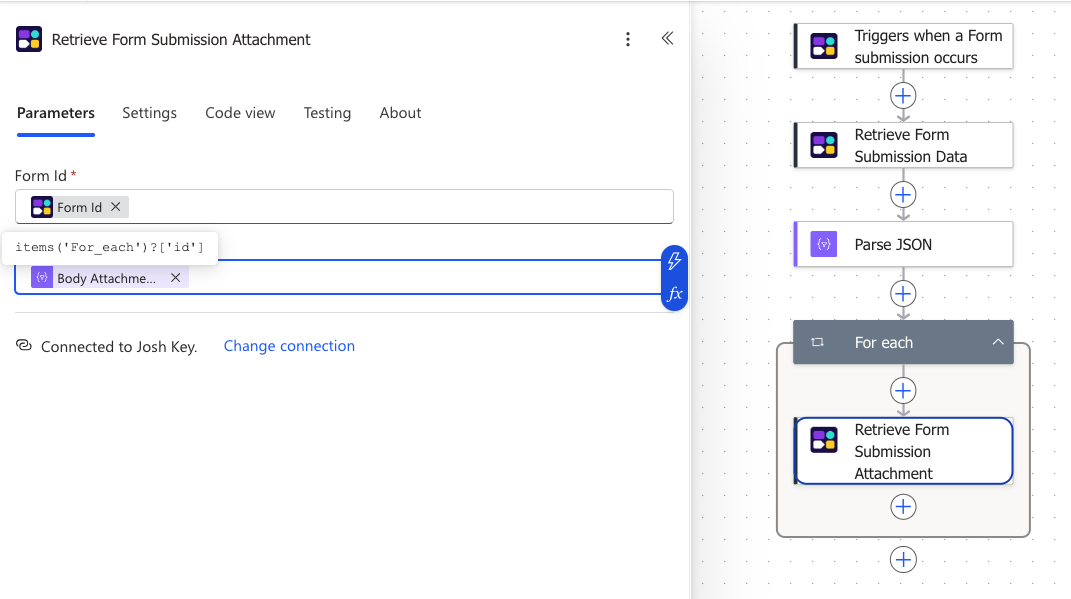Remove the Body Attachme... token

176,277
